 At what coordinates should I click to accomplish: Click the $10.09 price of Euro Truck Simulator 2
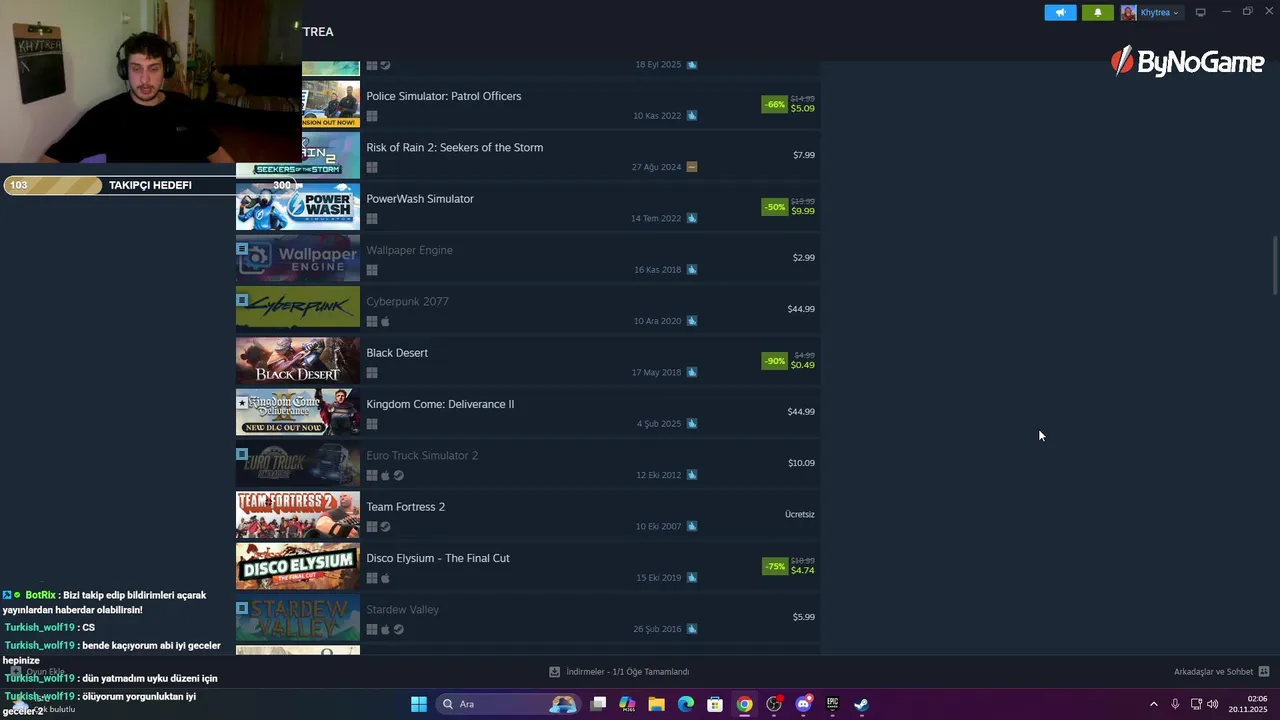801,463
